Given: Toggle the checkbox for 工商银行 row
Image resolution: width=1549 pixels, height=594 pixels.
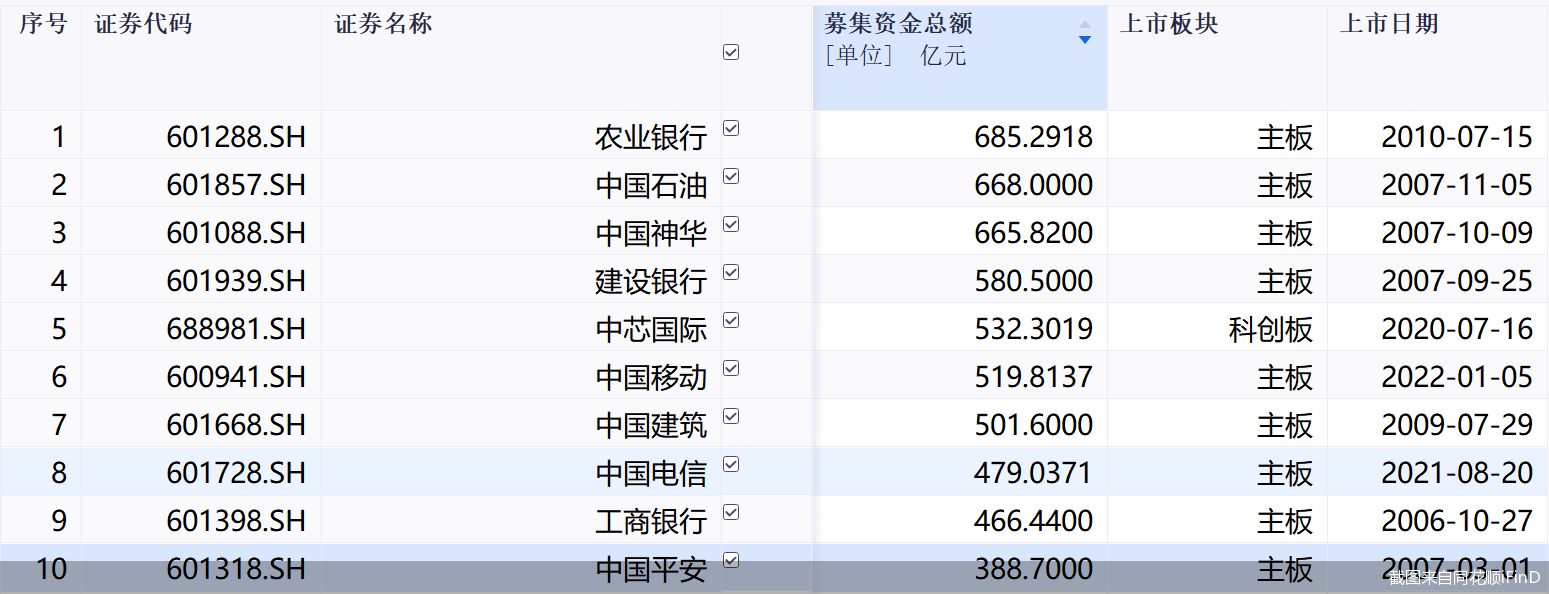Looking at the screenshot, I should (x=731, y=512).
